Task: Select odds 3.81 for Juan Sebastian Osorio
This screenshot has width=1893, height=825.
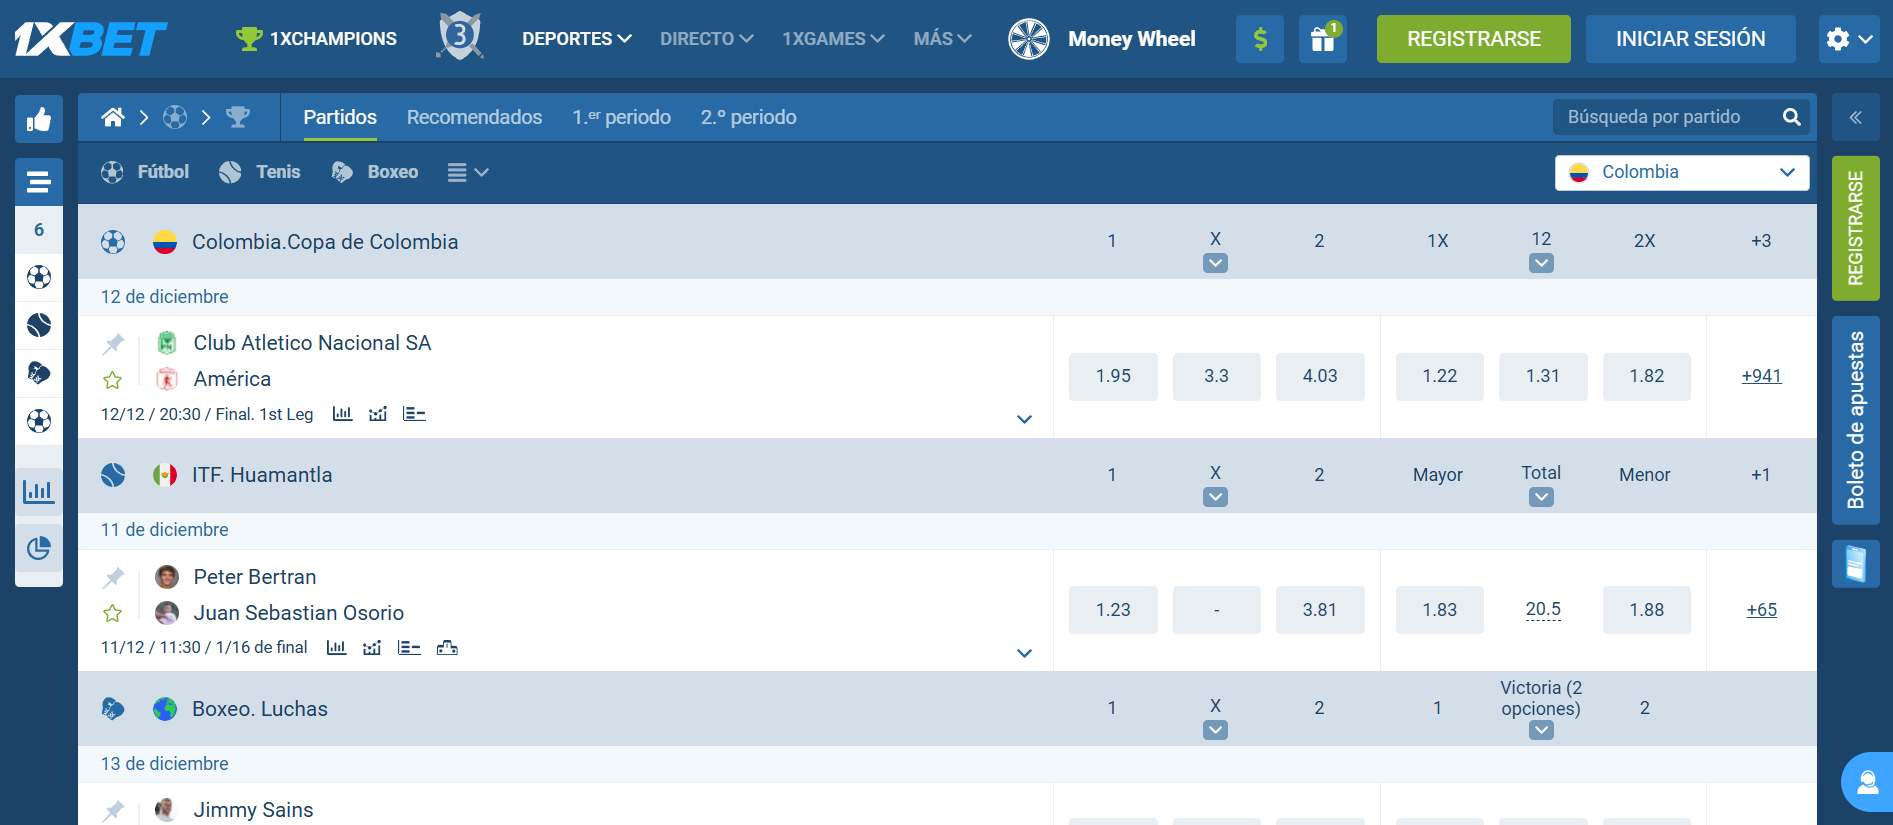Action: point(1320,610)
